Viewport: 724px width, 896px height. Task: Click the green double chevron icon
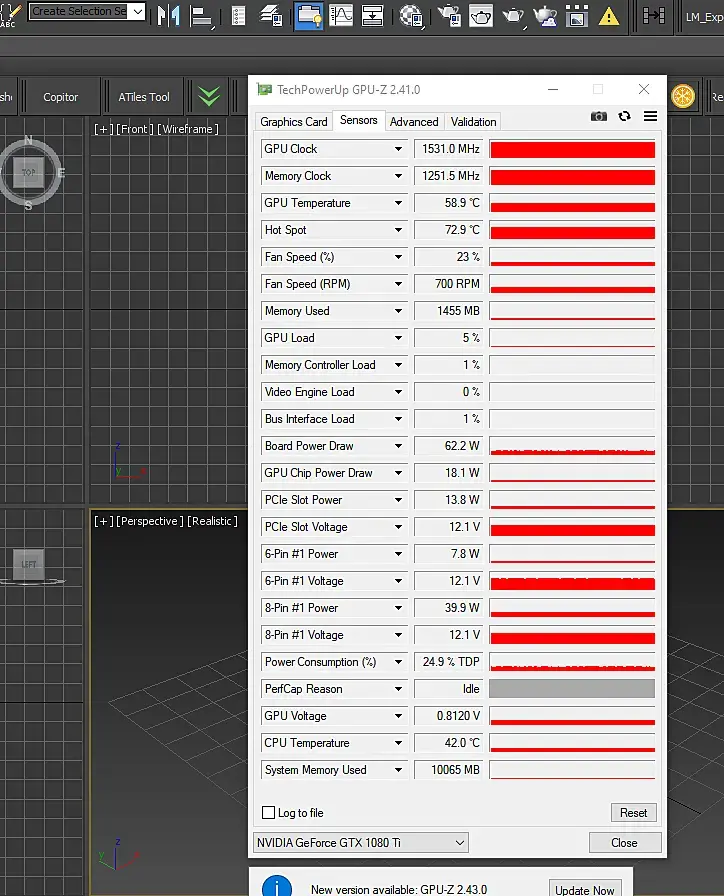(209, 96)
